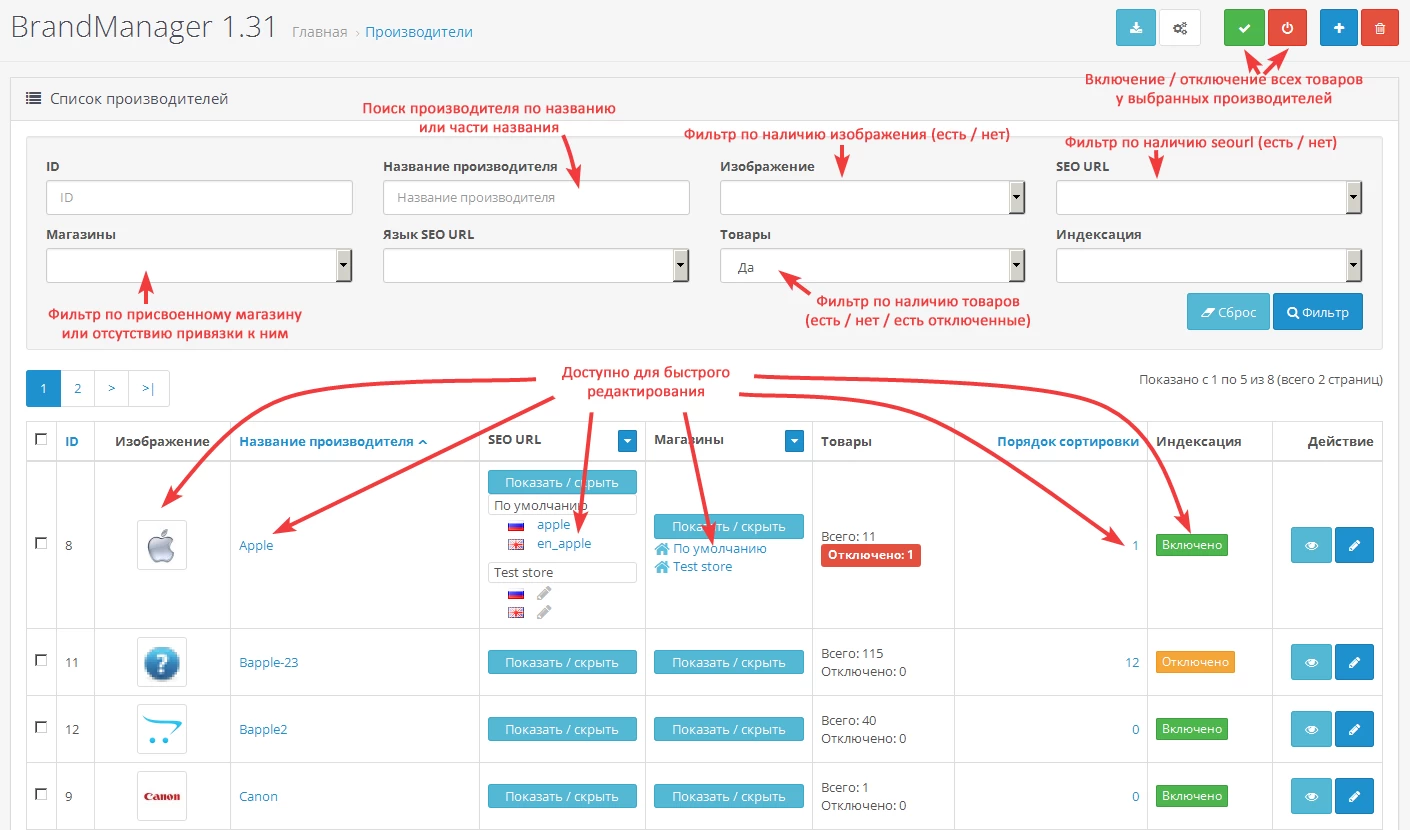The image size is (1410, 830).
Task: Open Производители breadcrumb link
Action: coord(419,32)
